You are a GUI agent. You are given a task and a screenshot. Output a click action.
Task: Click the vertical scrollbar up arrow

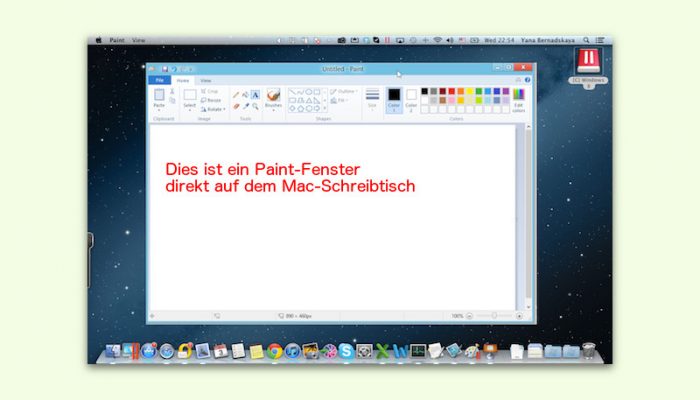[529, 127]
